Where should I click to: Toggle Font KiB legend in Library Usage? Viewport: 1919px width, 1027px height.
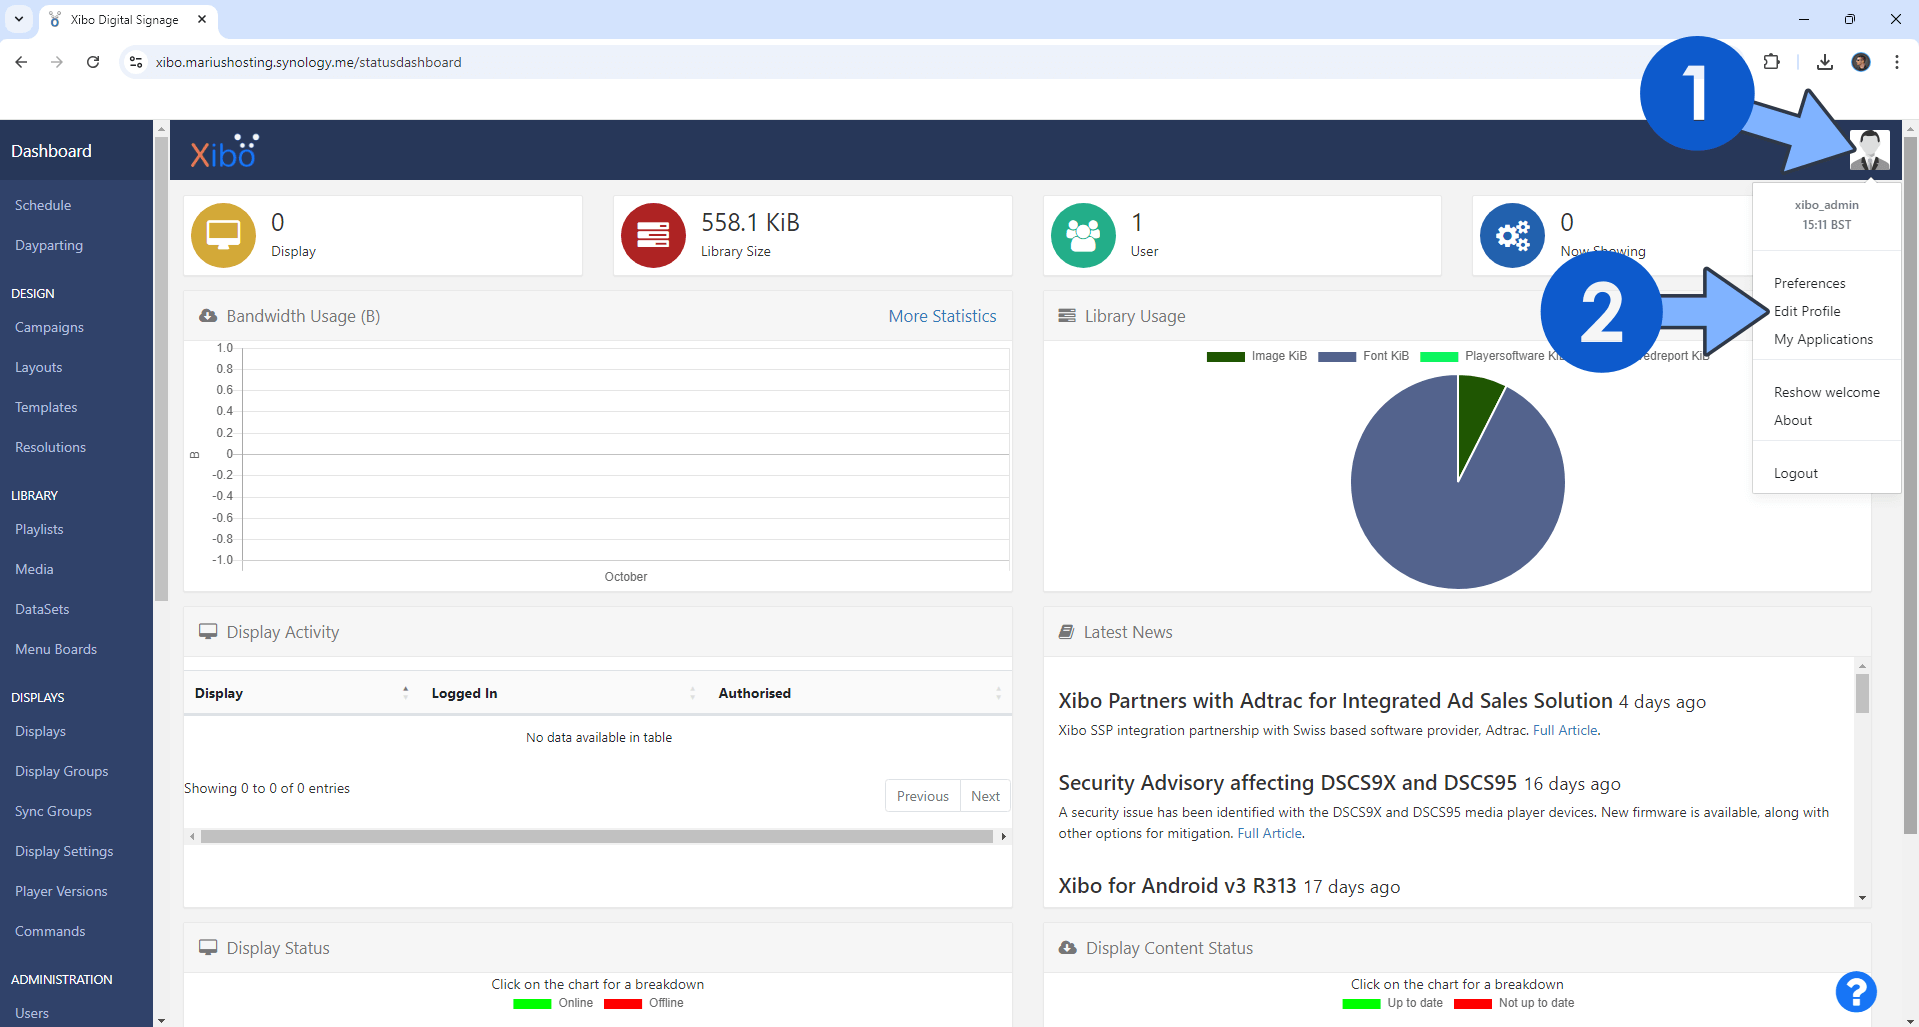(1363, 356)
